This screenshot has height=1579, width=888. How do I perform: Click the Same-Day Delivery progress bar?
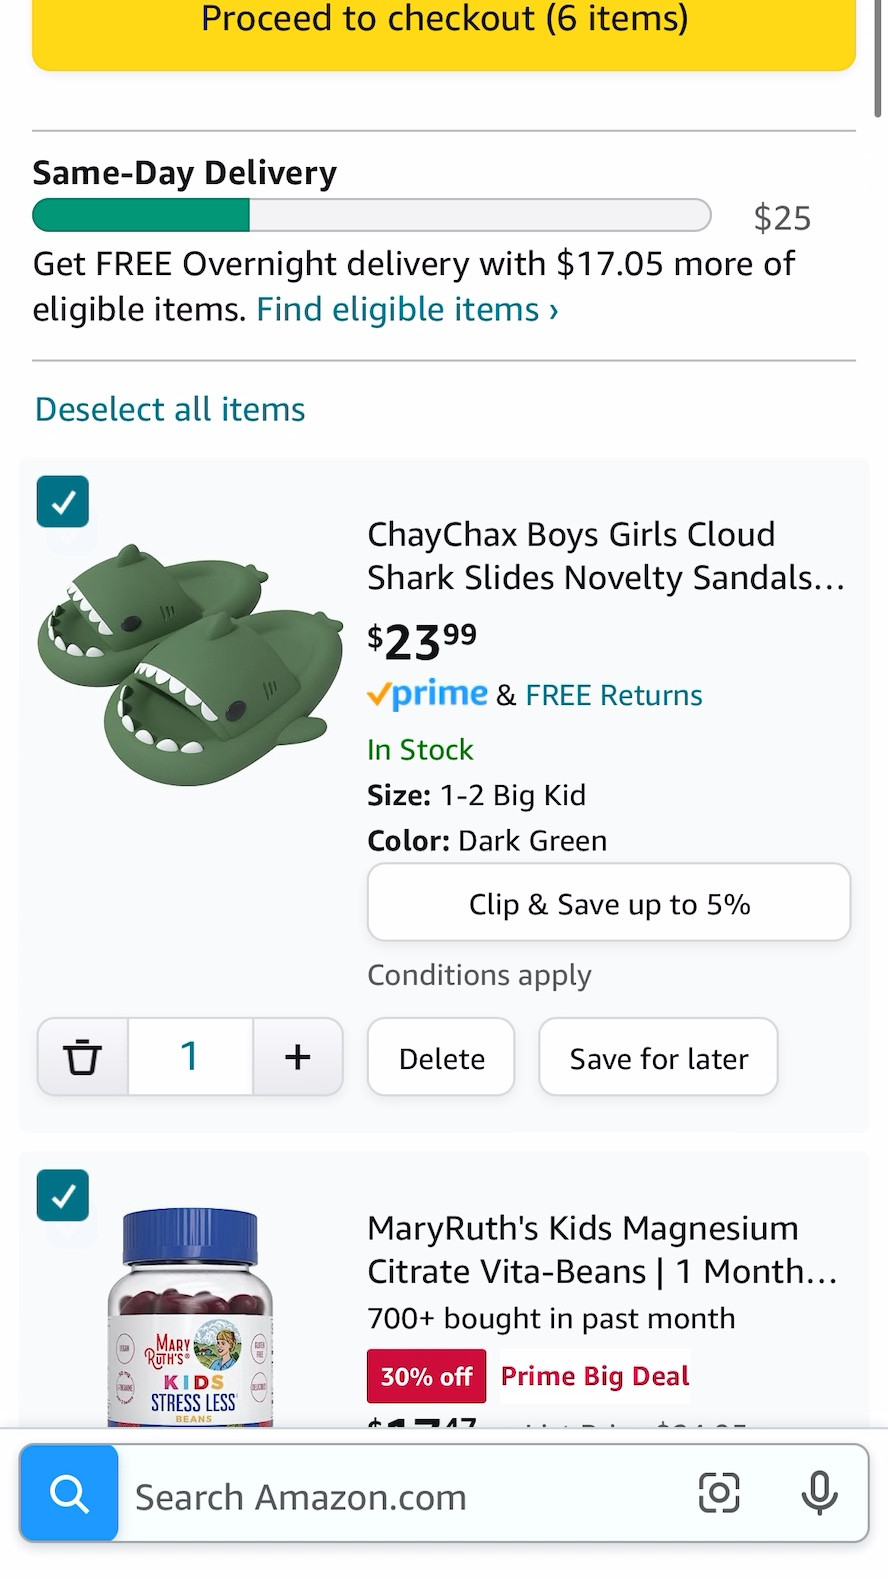pos(371,215)
